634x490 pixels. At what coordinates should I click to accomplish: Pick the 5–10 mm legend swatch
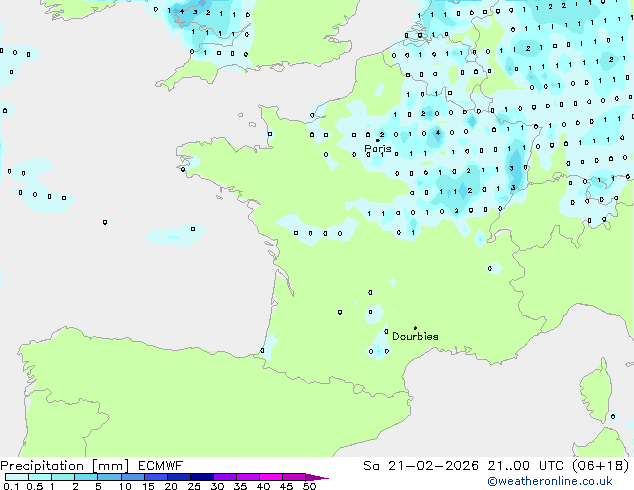109,477
